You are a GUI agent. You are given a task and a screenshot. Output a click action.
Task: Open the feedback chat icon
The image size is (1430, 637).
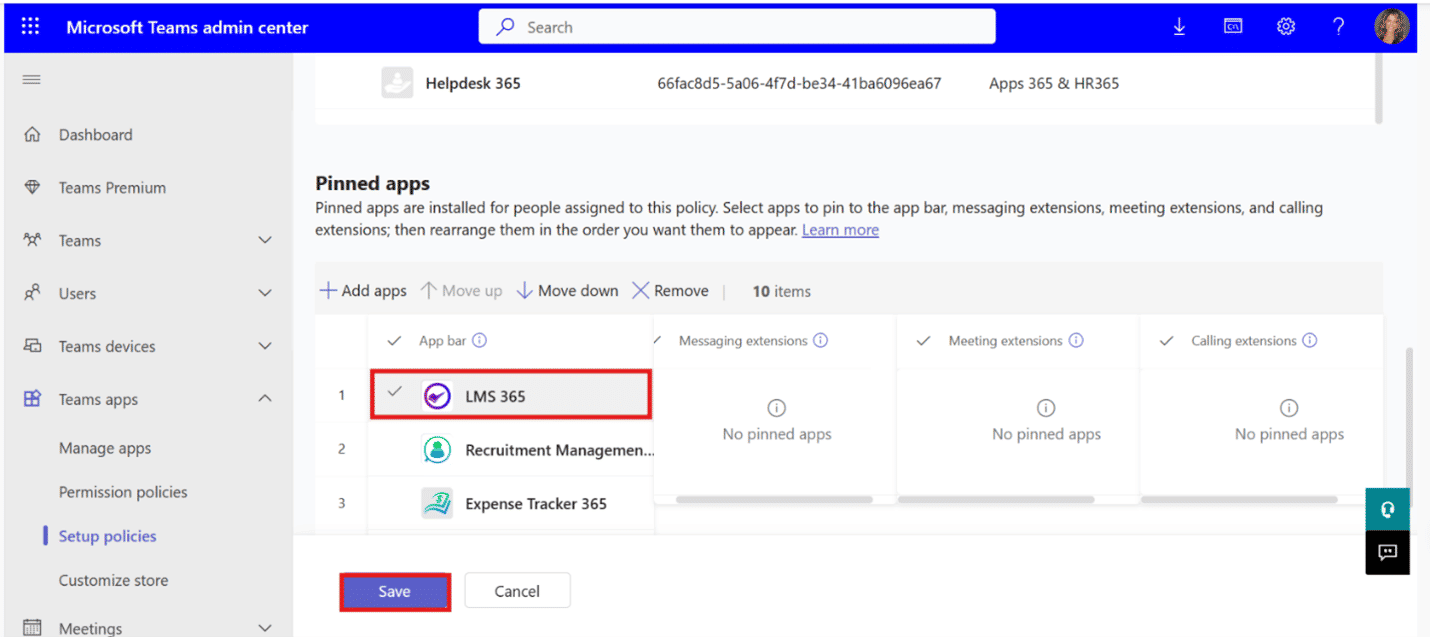point(1387,552)
